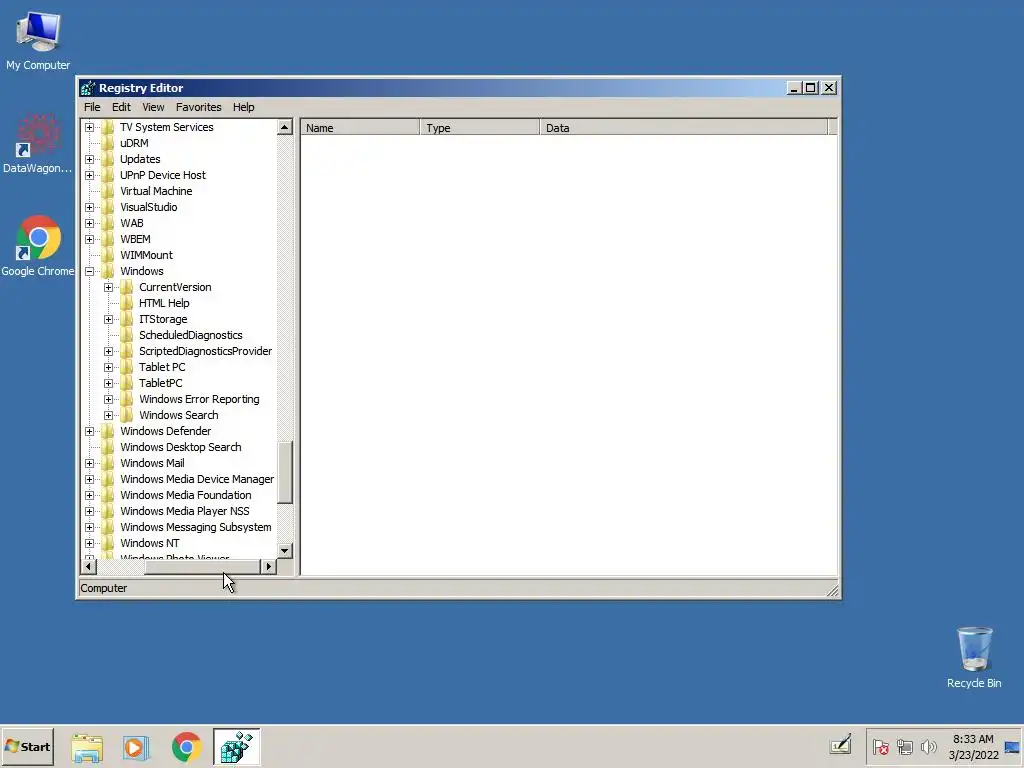1024x768 pixels.
Task: Click the WAB folder icon
Action: [x=108, y=223]
